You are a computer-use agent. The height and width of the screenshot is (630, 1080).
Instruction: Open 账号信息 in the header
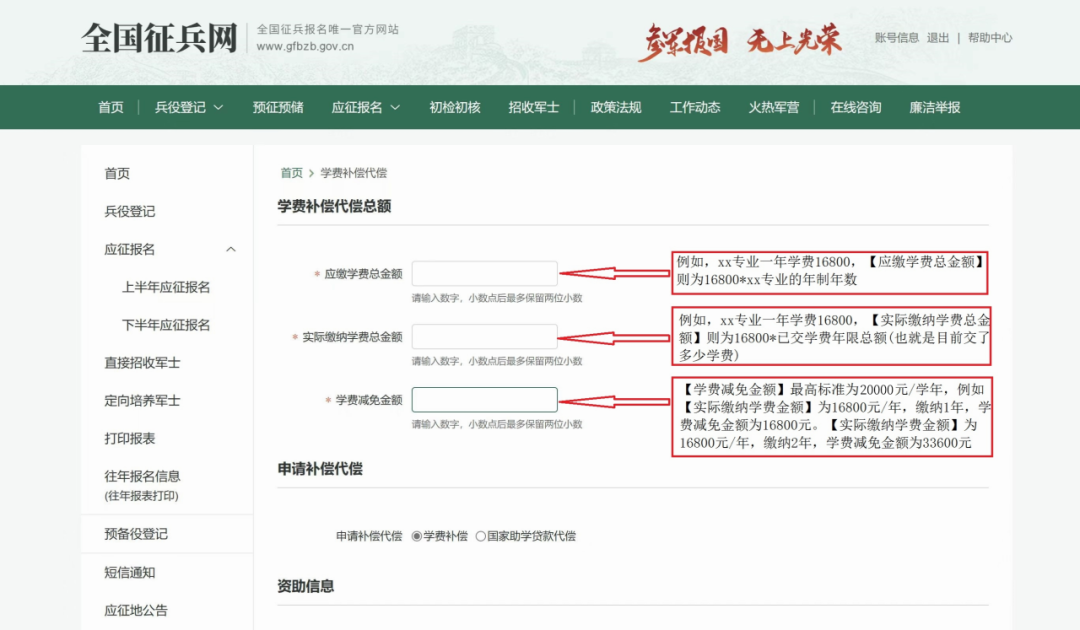point(896,38)
